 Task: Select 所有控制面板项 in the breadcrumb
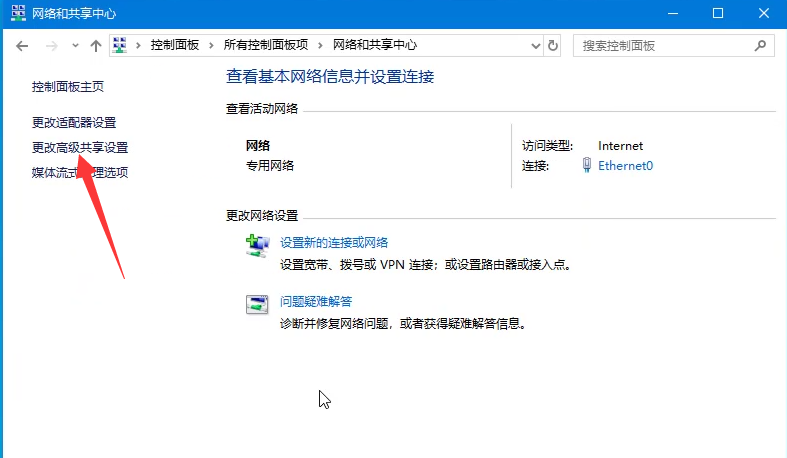(x=266, y=45)
